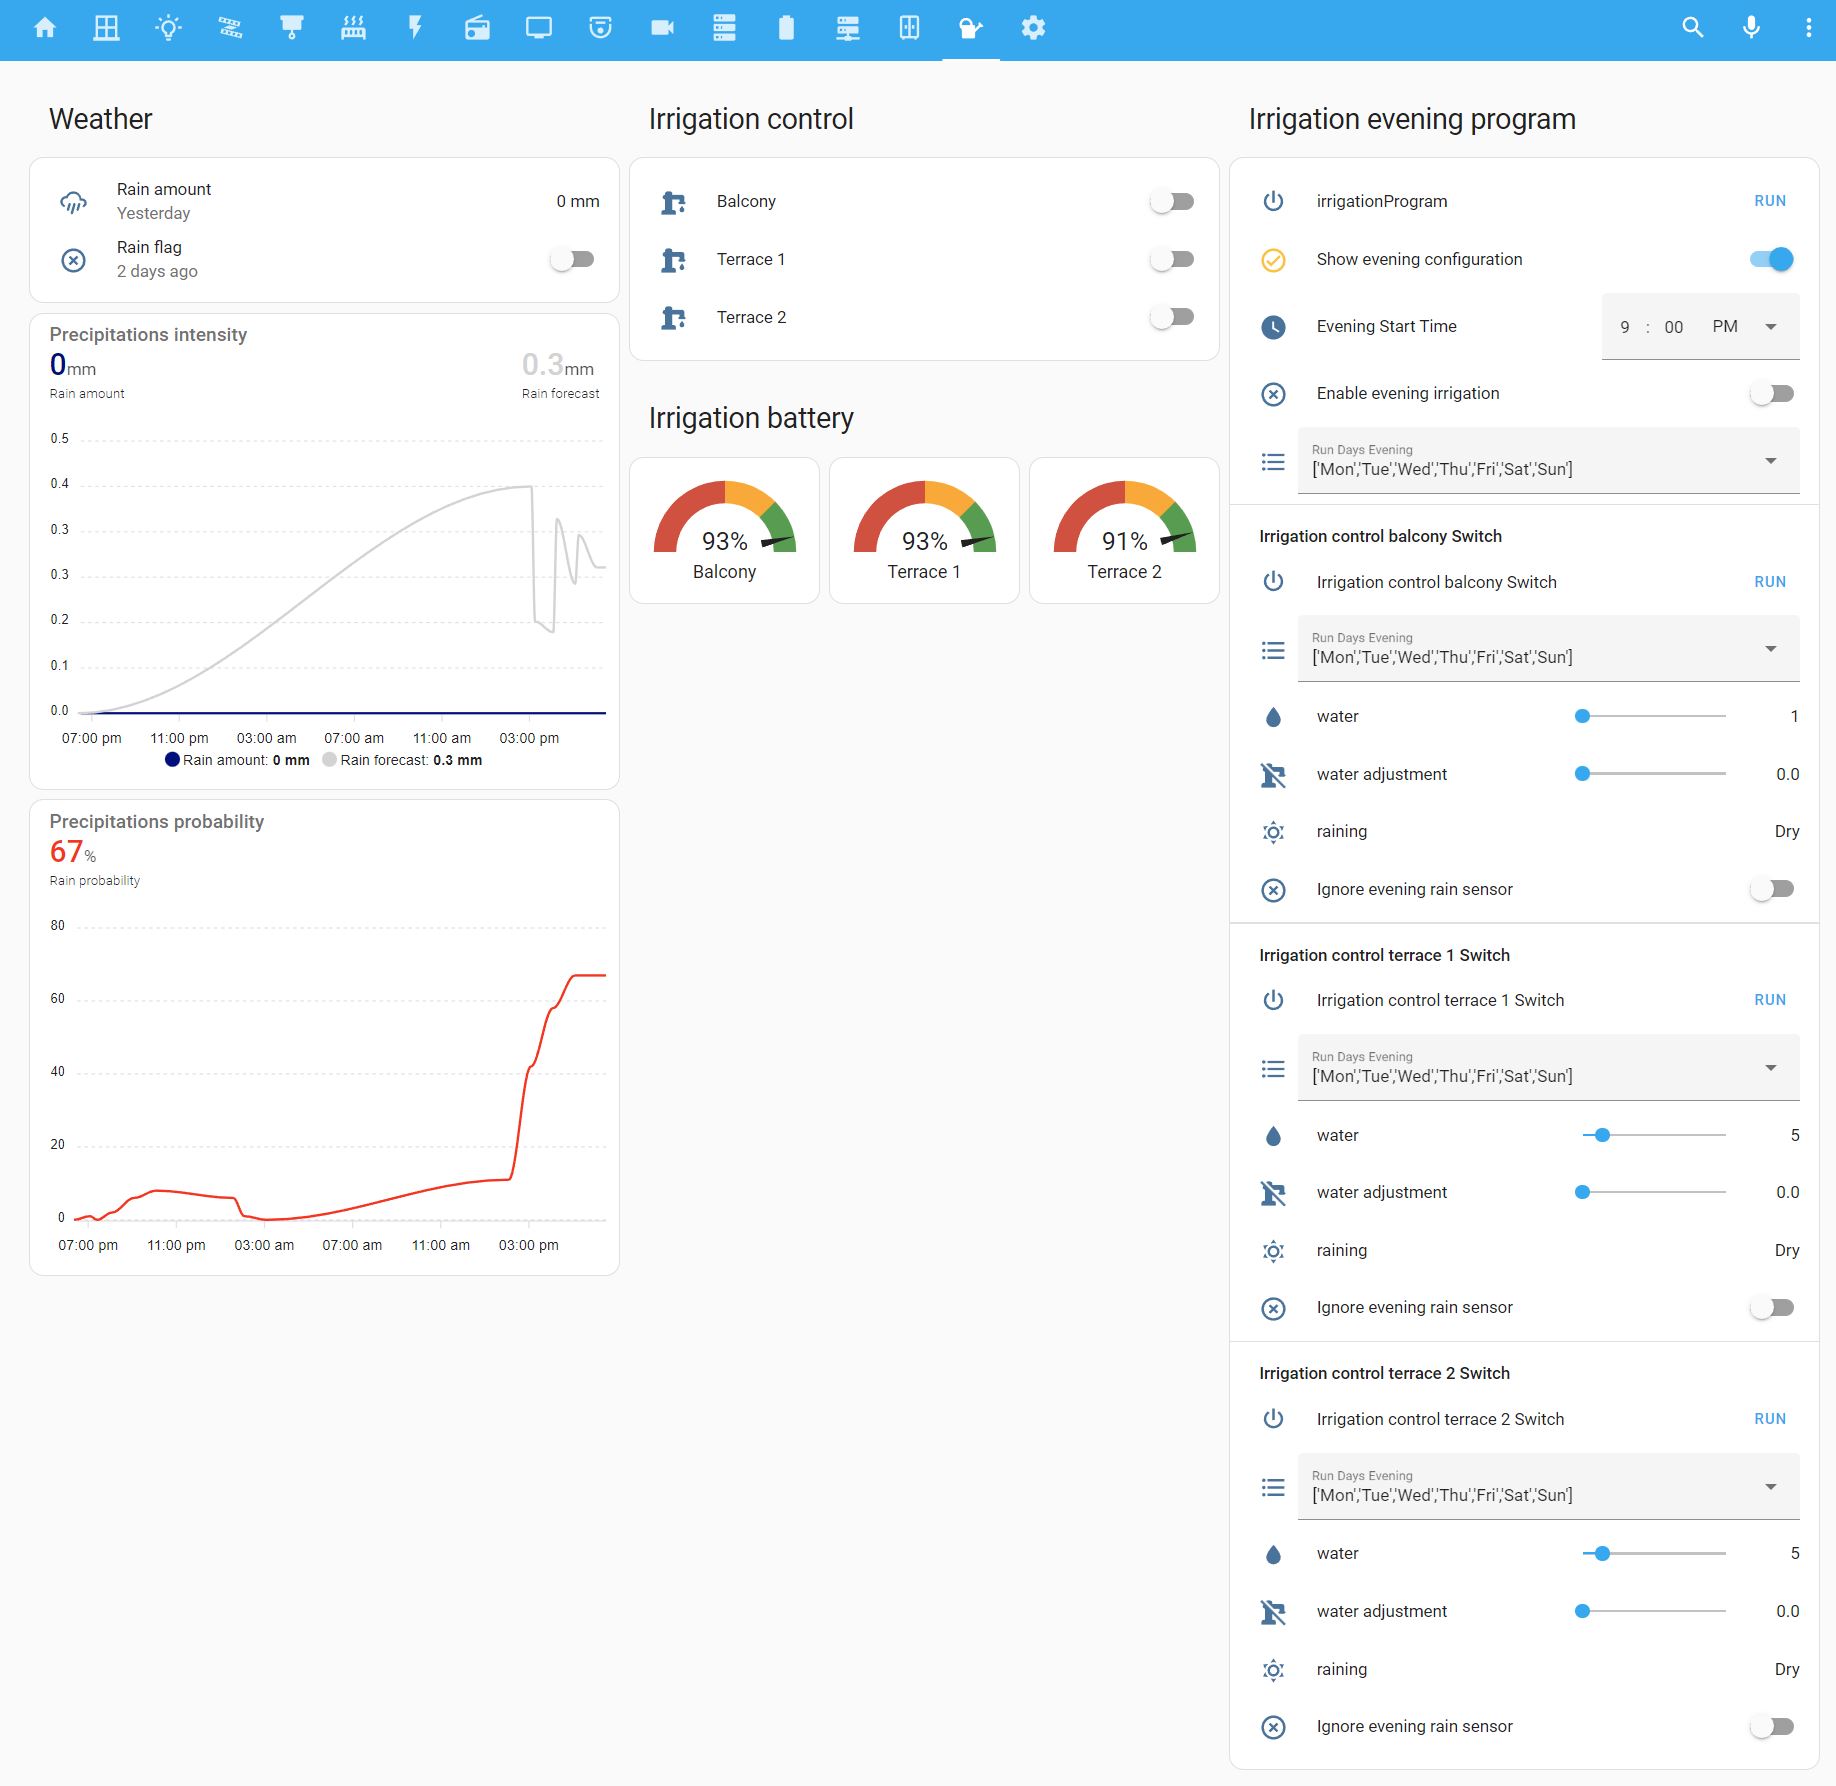Select the battery status dashboard icon
1836x1786 pixels.
click(786, 28)
